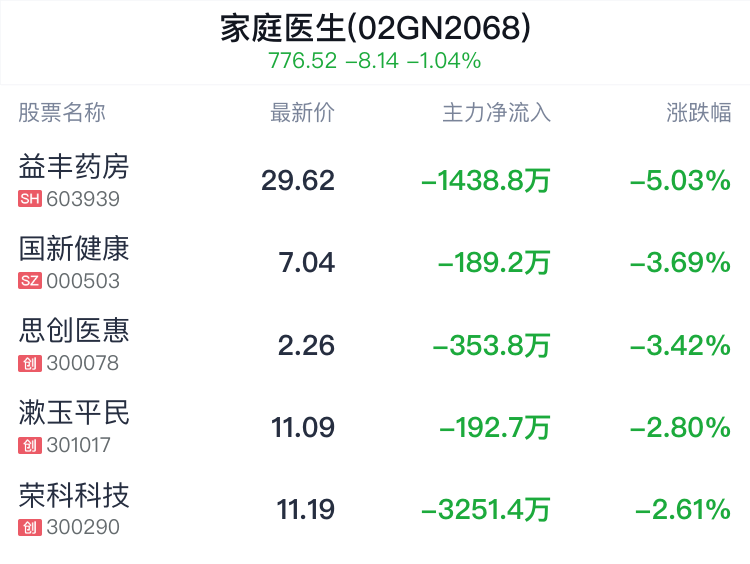Open the 益丰药房 stock row

coord(375,180)
